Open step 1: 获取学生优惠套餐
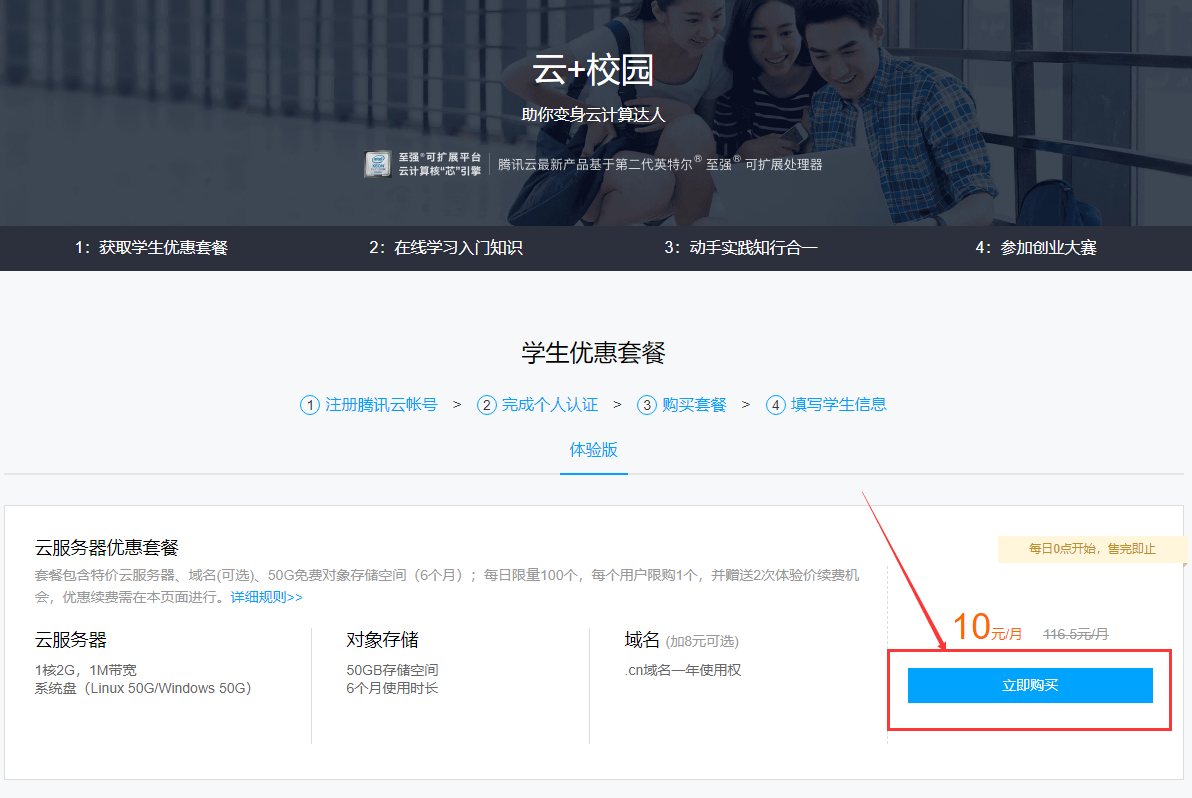Viewport: 1192px width, 798px height. [151, 248]
